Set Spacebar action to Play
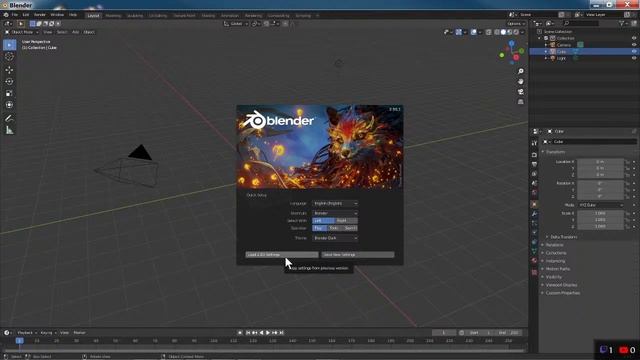640x360 pixels. [x=319, y=228]
